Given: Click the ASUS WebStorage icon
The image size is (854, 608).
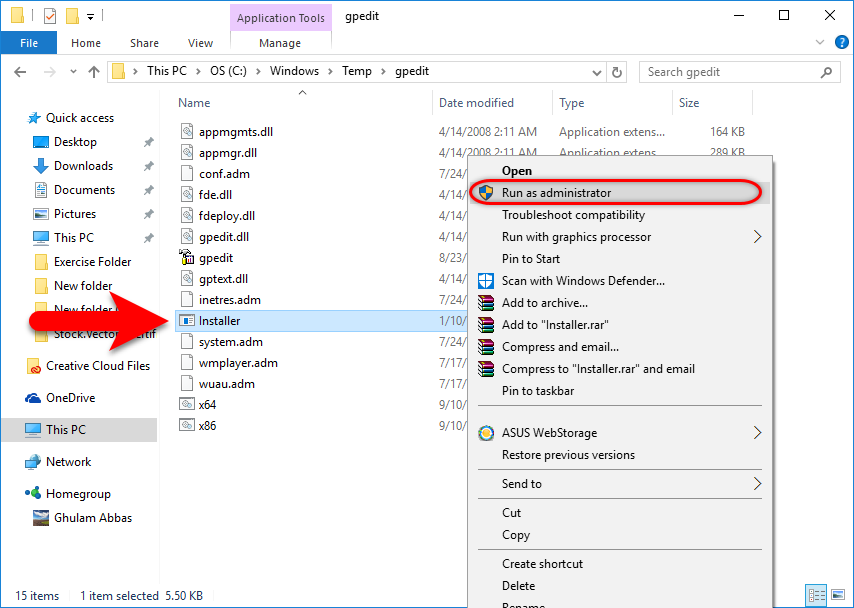Looking at the screenshot, I should pos(486,433).
